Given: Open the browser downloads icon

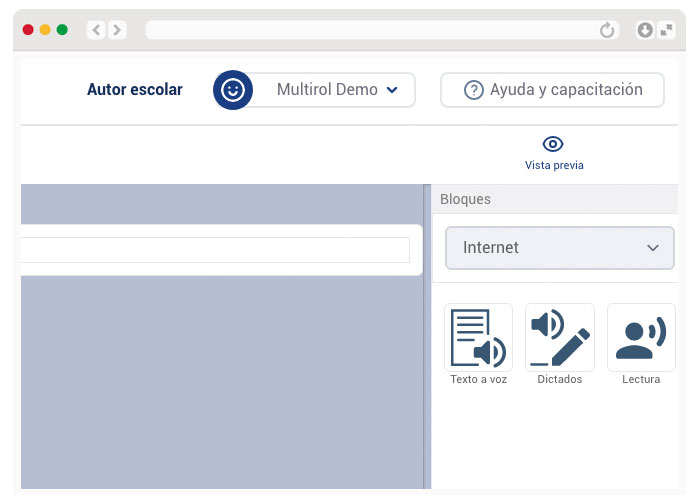Looking at the screenshot, I should 645,30.
